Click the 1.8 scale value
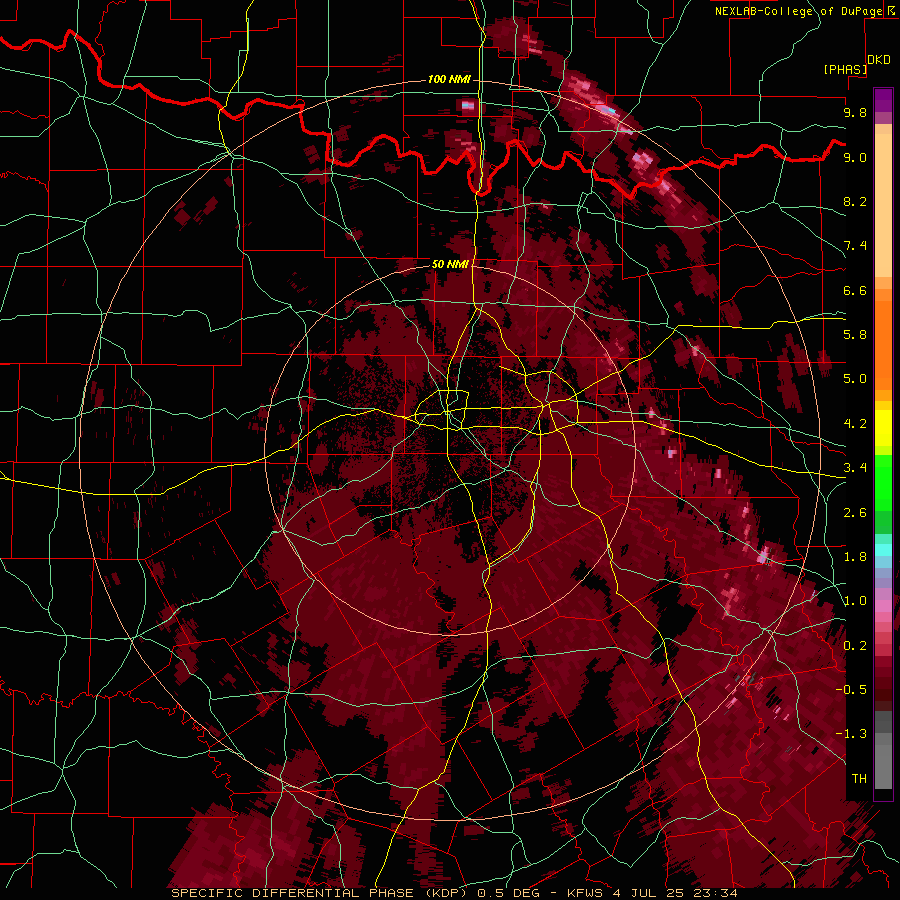Viewport: 900px width, 900px height. click(855, 557)
